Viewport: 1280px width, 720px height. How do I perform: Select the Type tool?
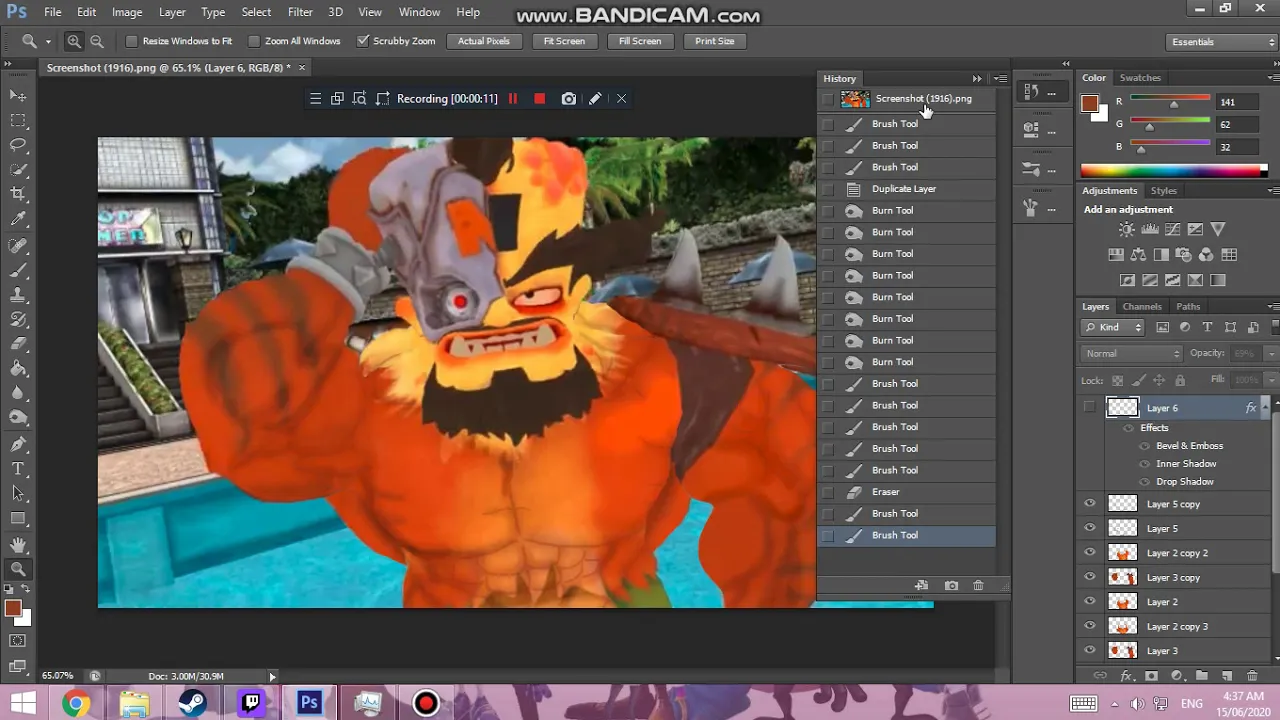pyautogui.click(x=18, y=469)
